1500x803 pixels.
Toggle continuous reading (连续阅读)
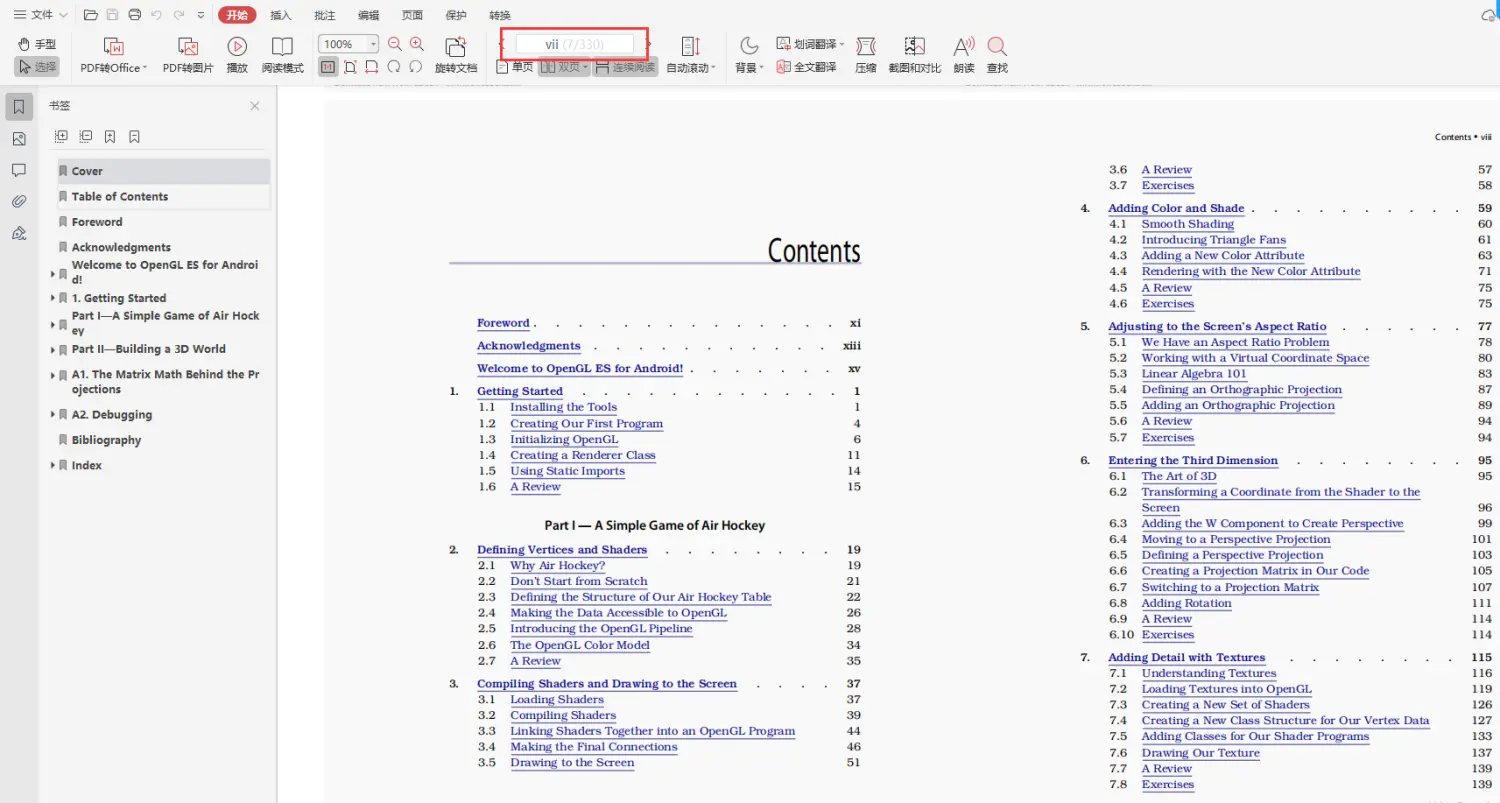coord(625,67)
